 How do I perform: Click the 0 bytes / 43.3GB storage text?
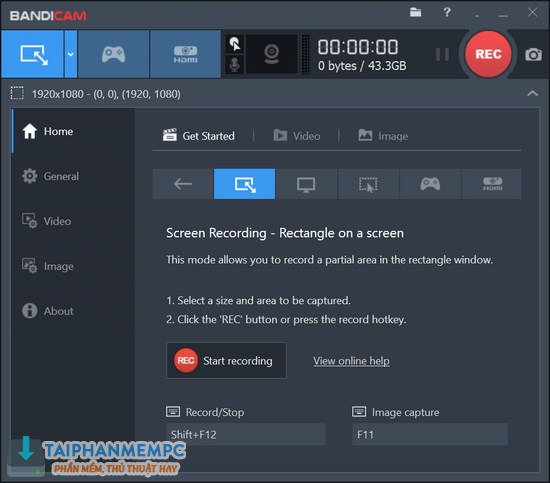(x=362, y=66)
